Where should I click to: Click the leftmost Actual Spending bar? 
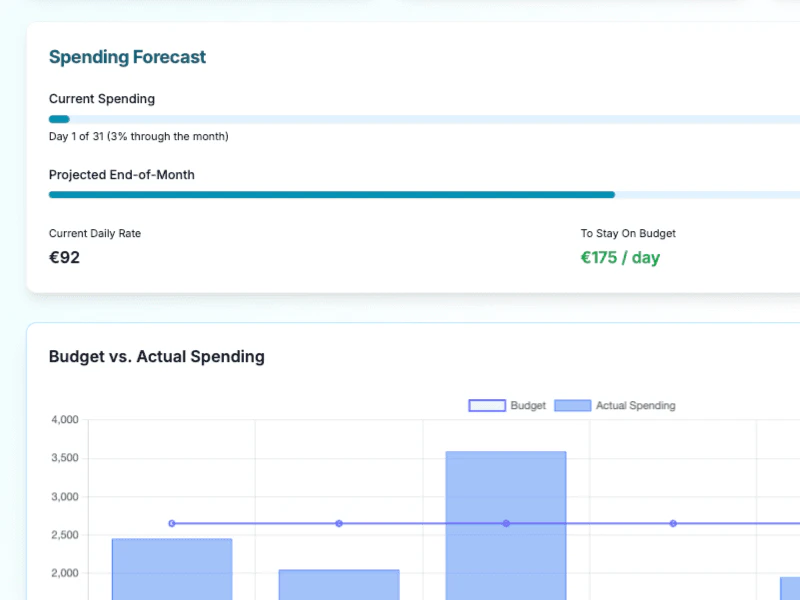[172, 570]
